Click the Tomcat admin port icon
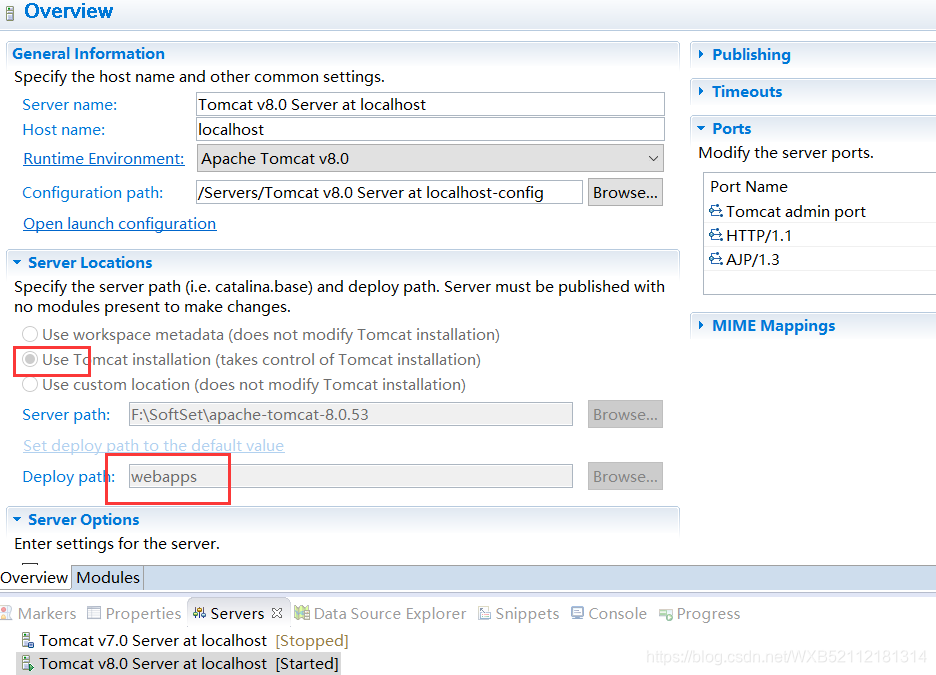The width and height of the screenshot is (936, 675). pyautogui.click(x=716, y=211)
